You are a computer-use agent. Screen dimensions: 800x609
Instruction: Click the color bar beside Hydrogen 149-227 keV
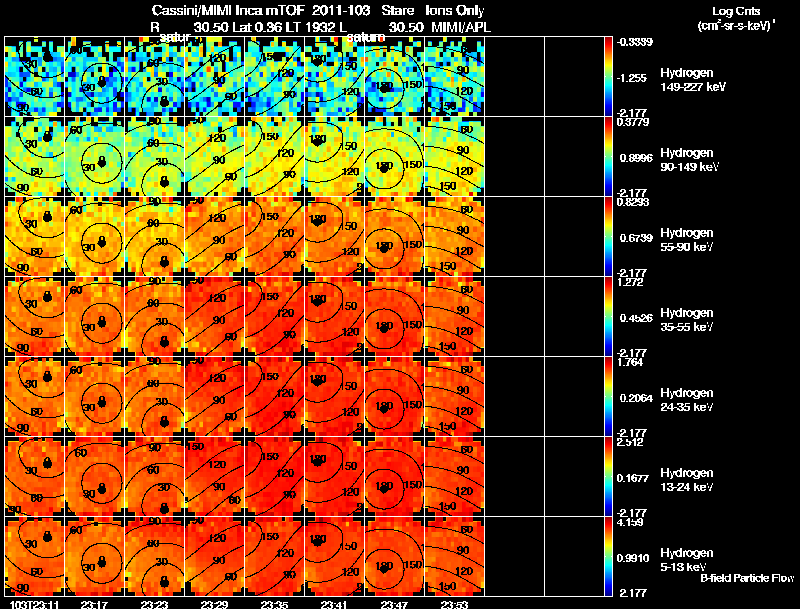608,77
